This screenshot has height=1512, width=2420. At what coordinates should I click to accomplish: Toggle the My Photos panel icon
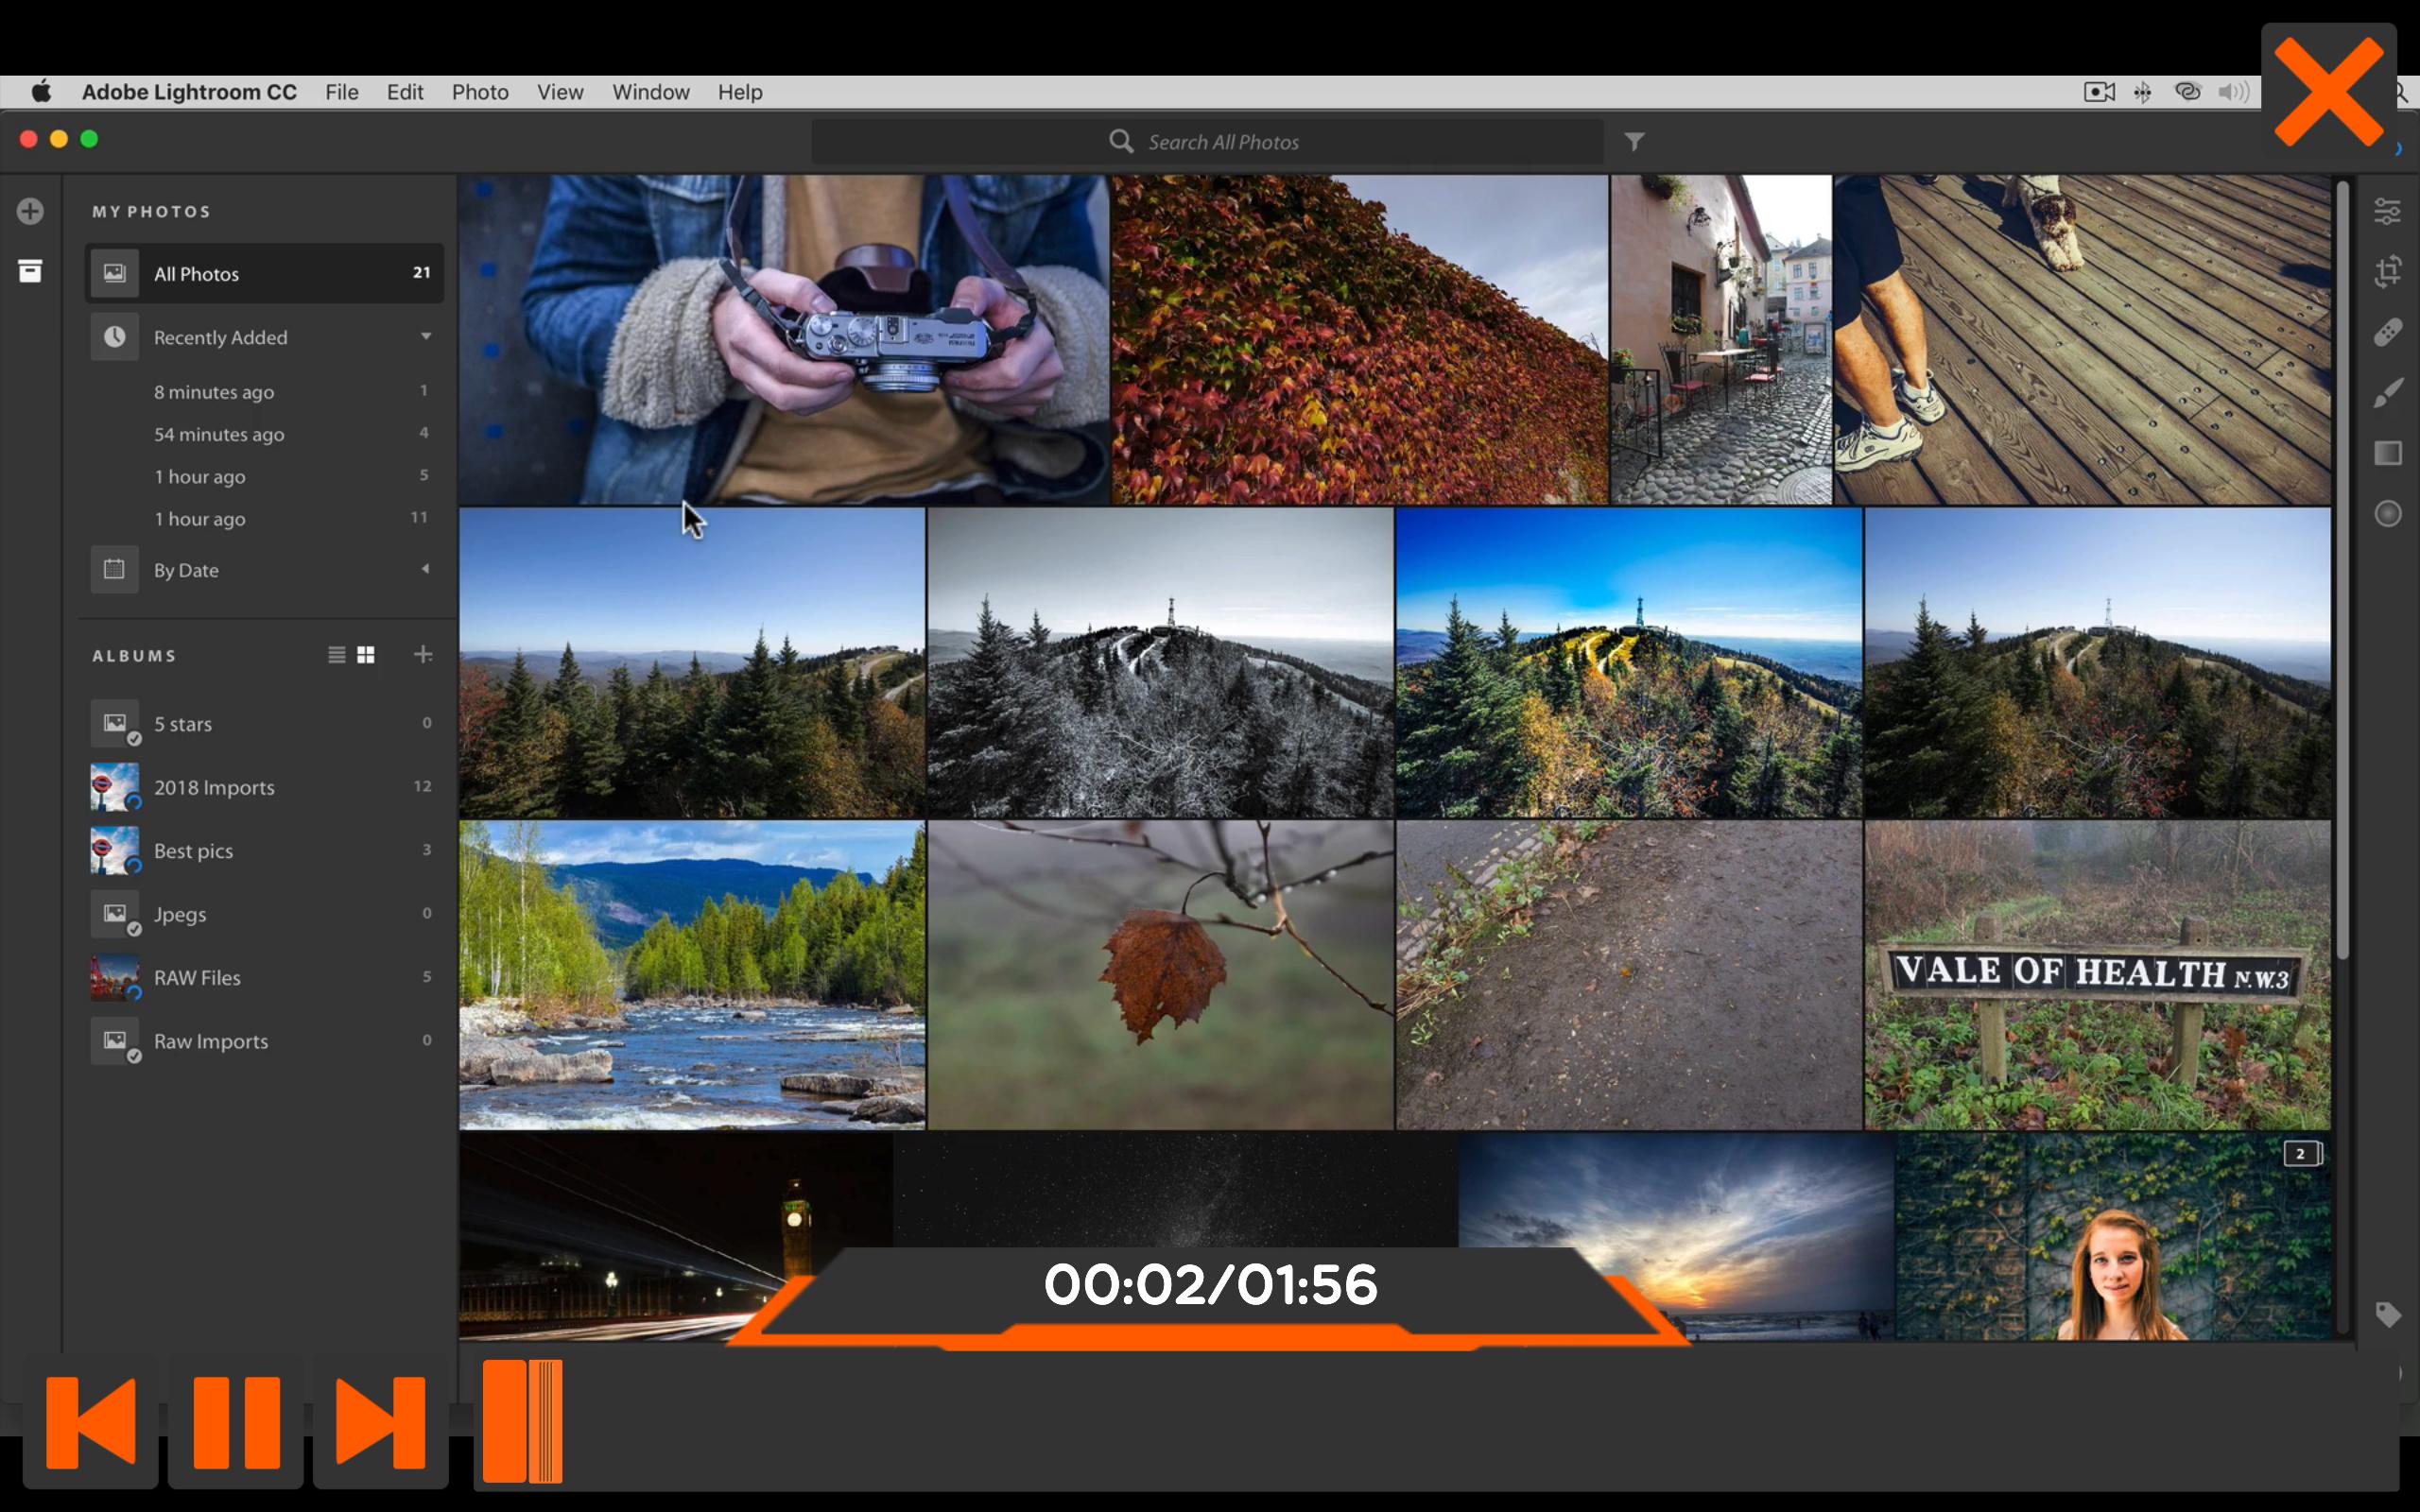30,271
